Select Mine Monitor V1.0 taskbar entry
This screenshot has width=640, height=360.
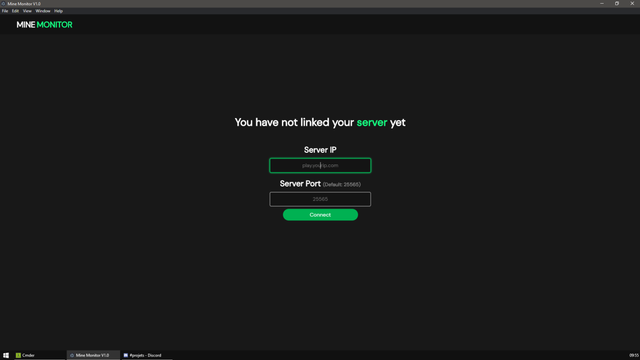93,355
